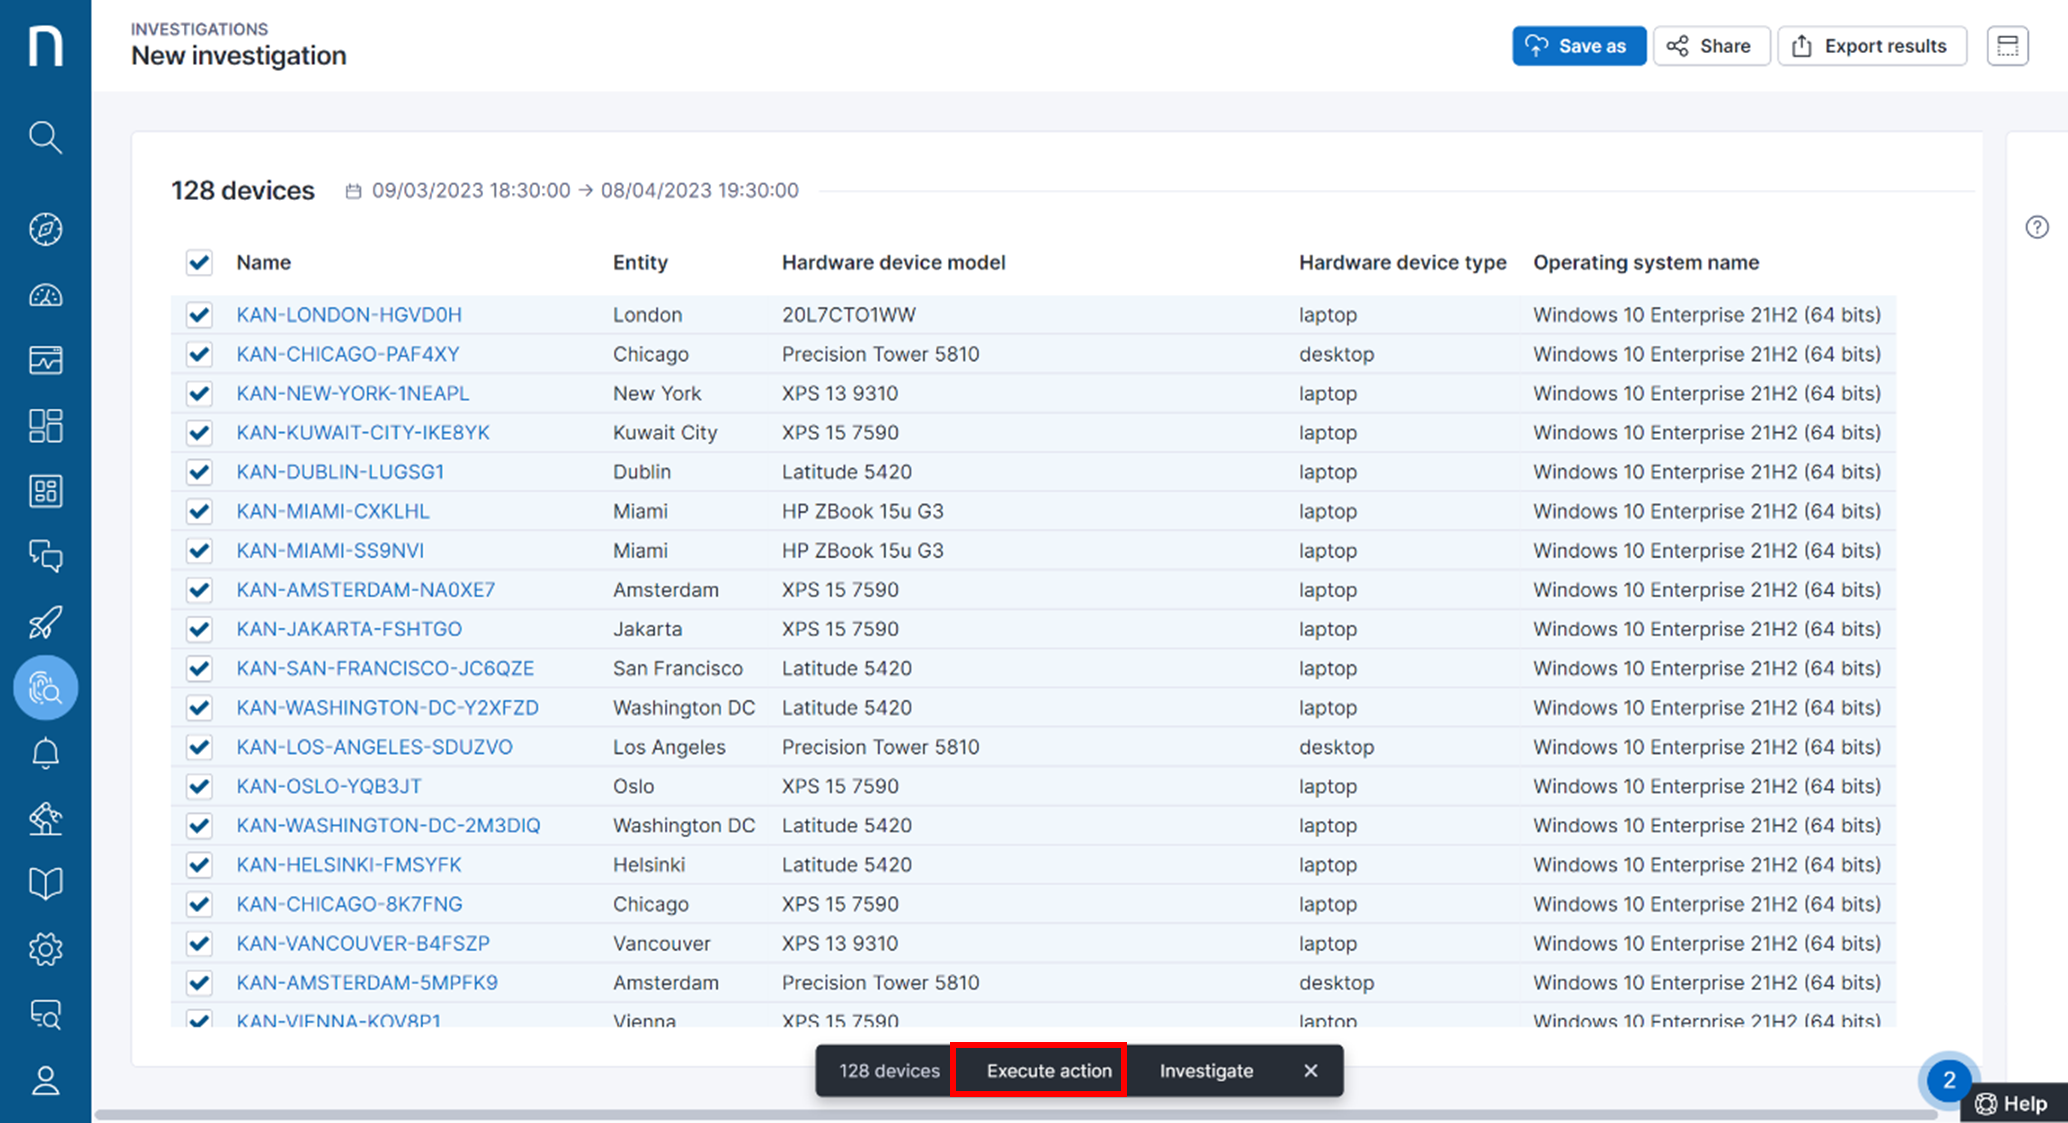Image resolution: width=2068 pixels, height=1123 pixels.
Task: Open the speedometer dashboard icon in the sidebar
Action: pyautogui.click(x=45, y=295)
